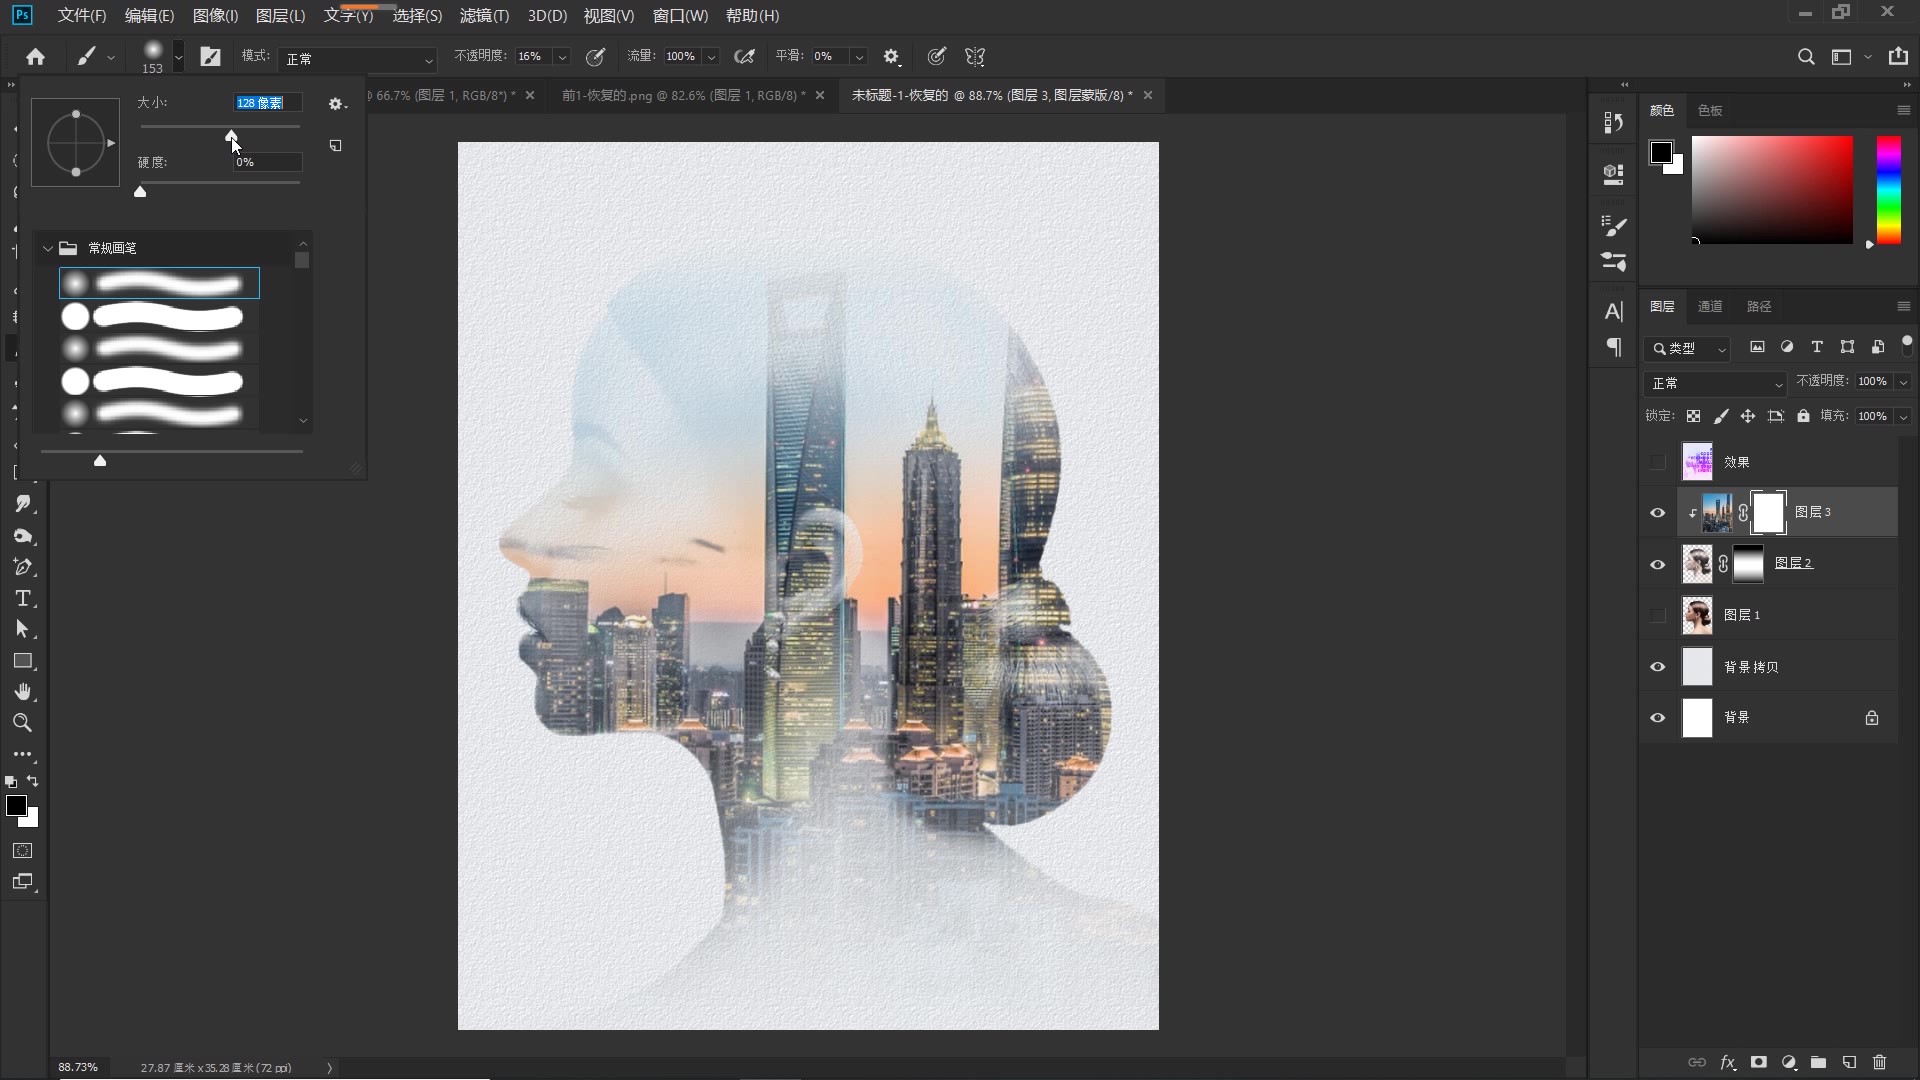
Task: Collapse the 常规画笔 brush group
Action: click(x=47, y=247)
